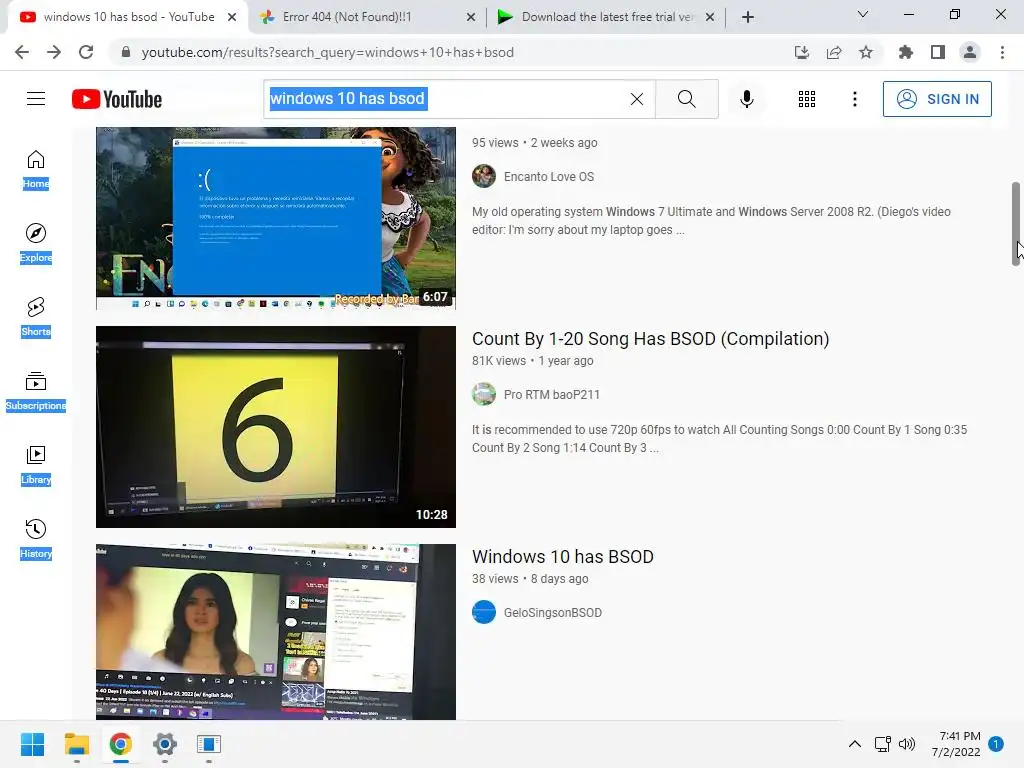
Task: Open Library in the YouTube sidebar
Action: [36, 466]
